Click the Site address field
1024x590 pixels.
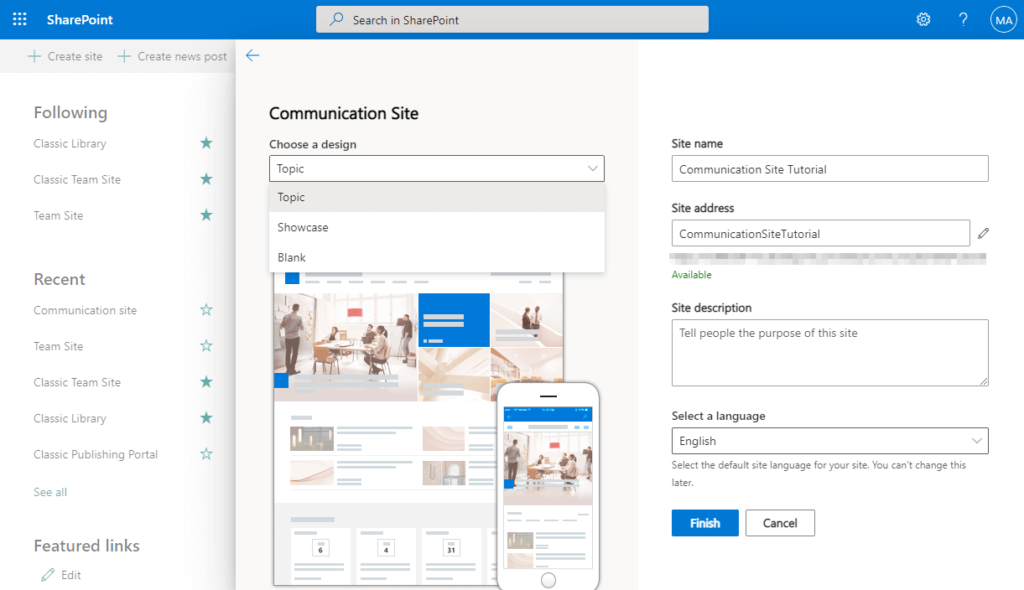point(820,233)
